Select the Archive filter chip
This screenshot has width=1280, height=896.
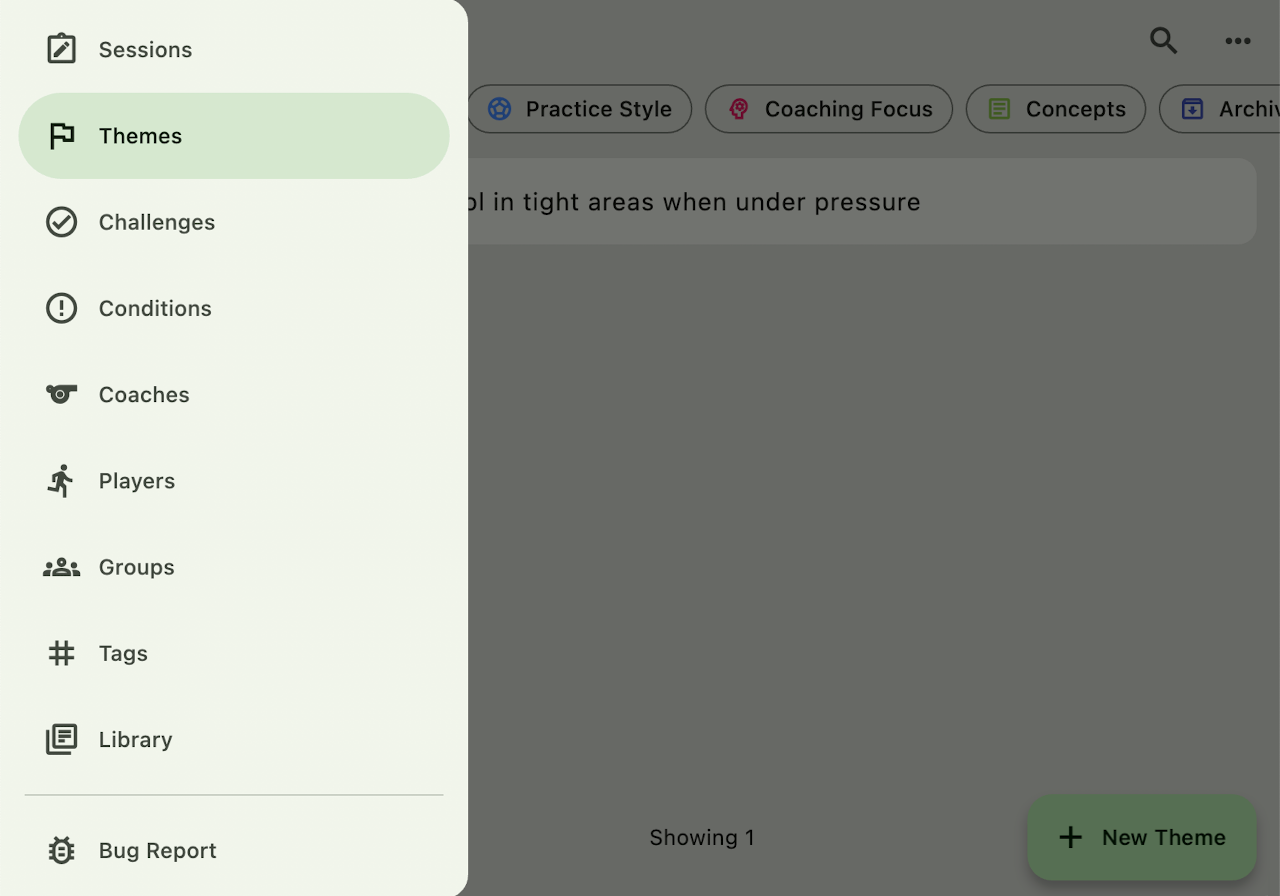coord(1225,109)
